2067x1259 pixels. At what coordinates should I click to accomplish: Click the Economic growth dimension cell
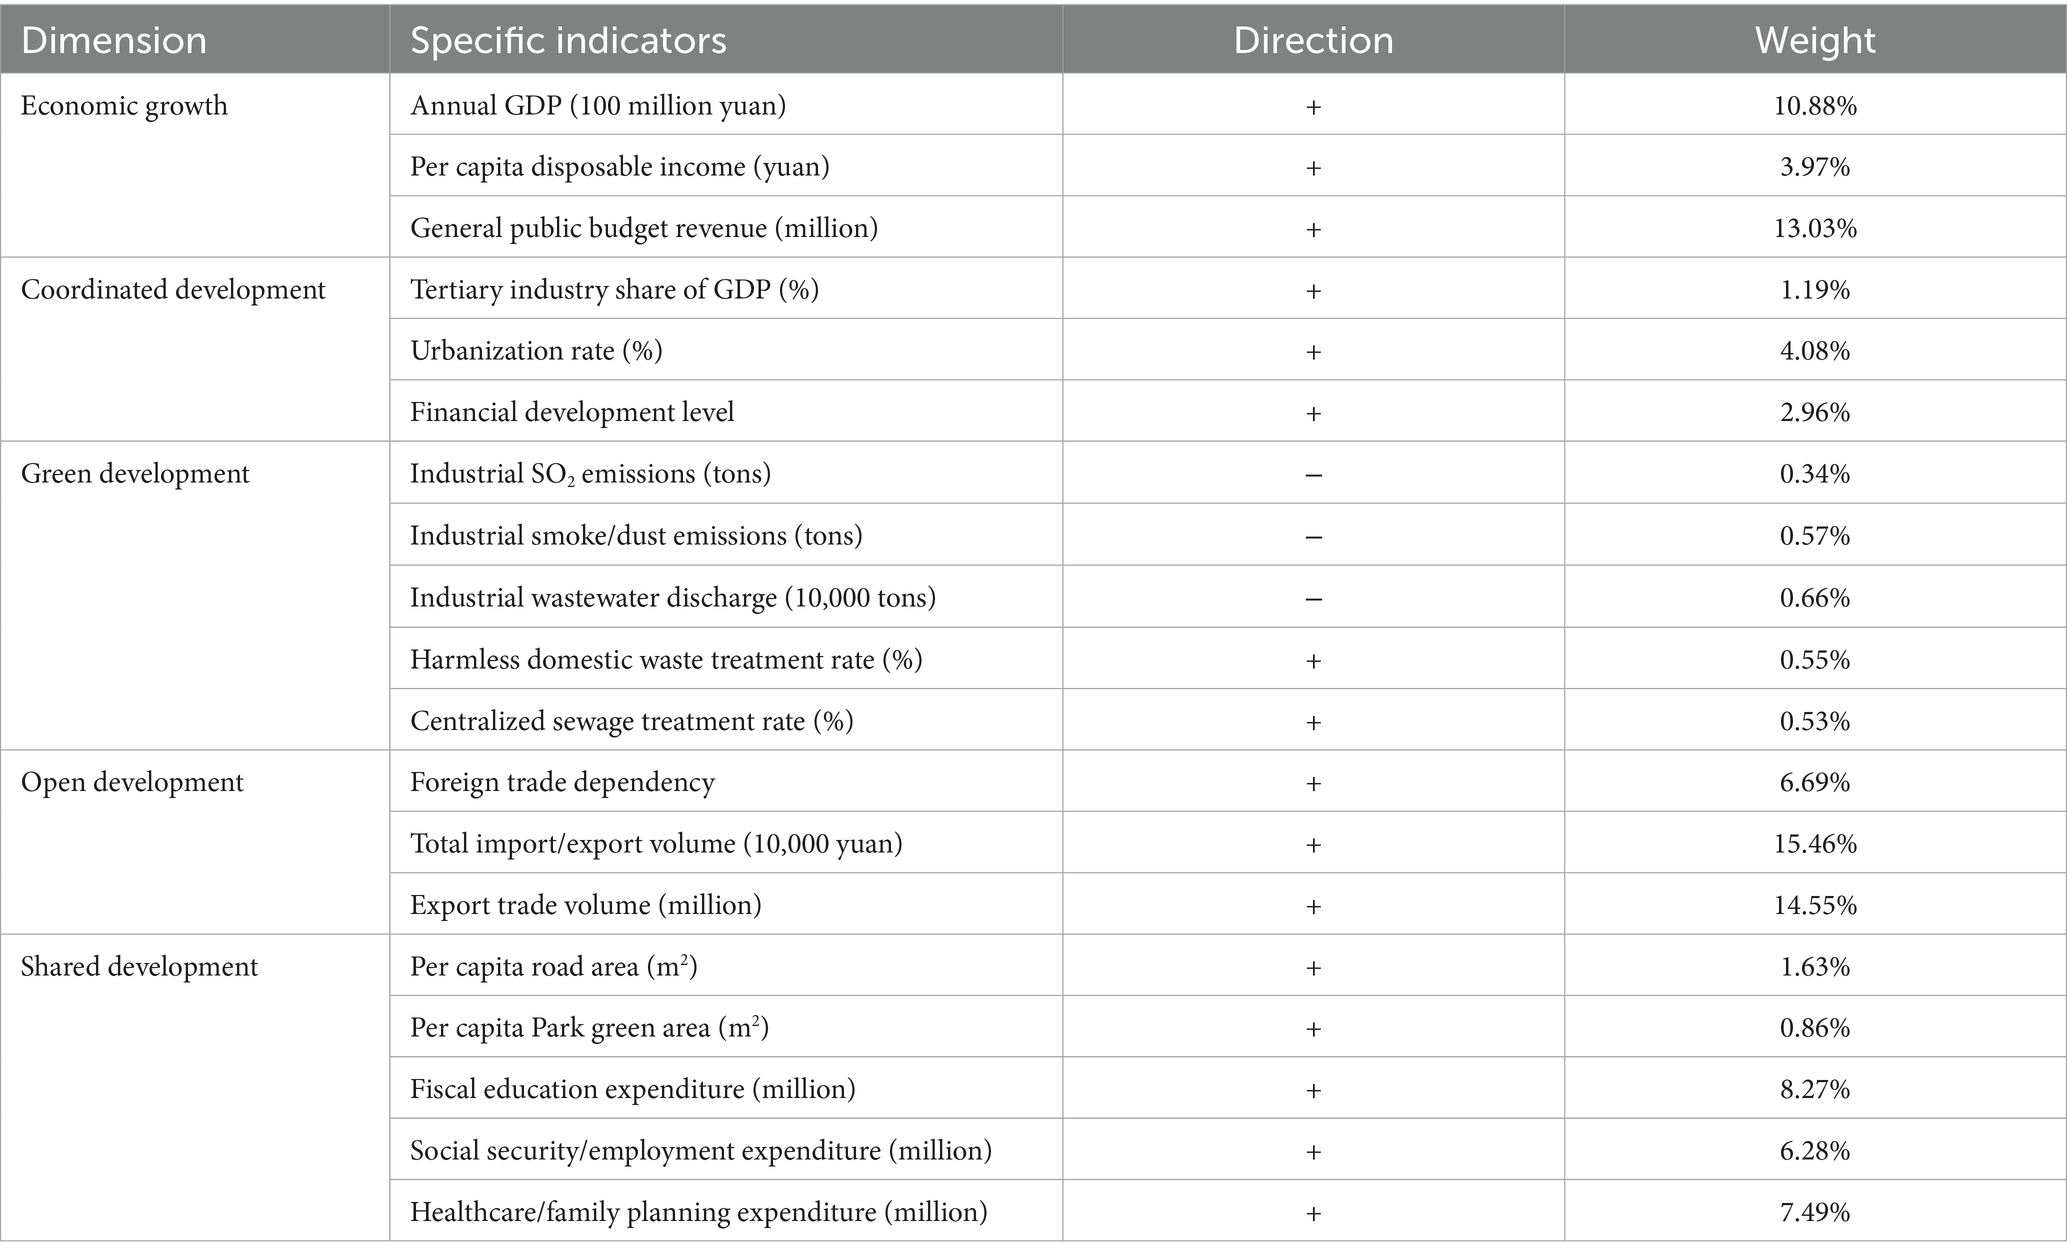124,106
